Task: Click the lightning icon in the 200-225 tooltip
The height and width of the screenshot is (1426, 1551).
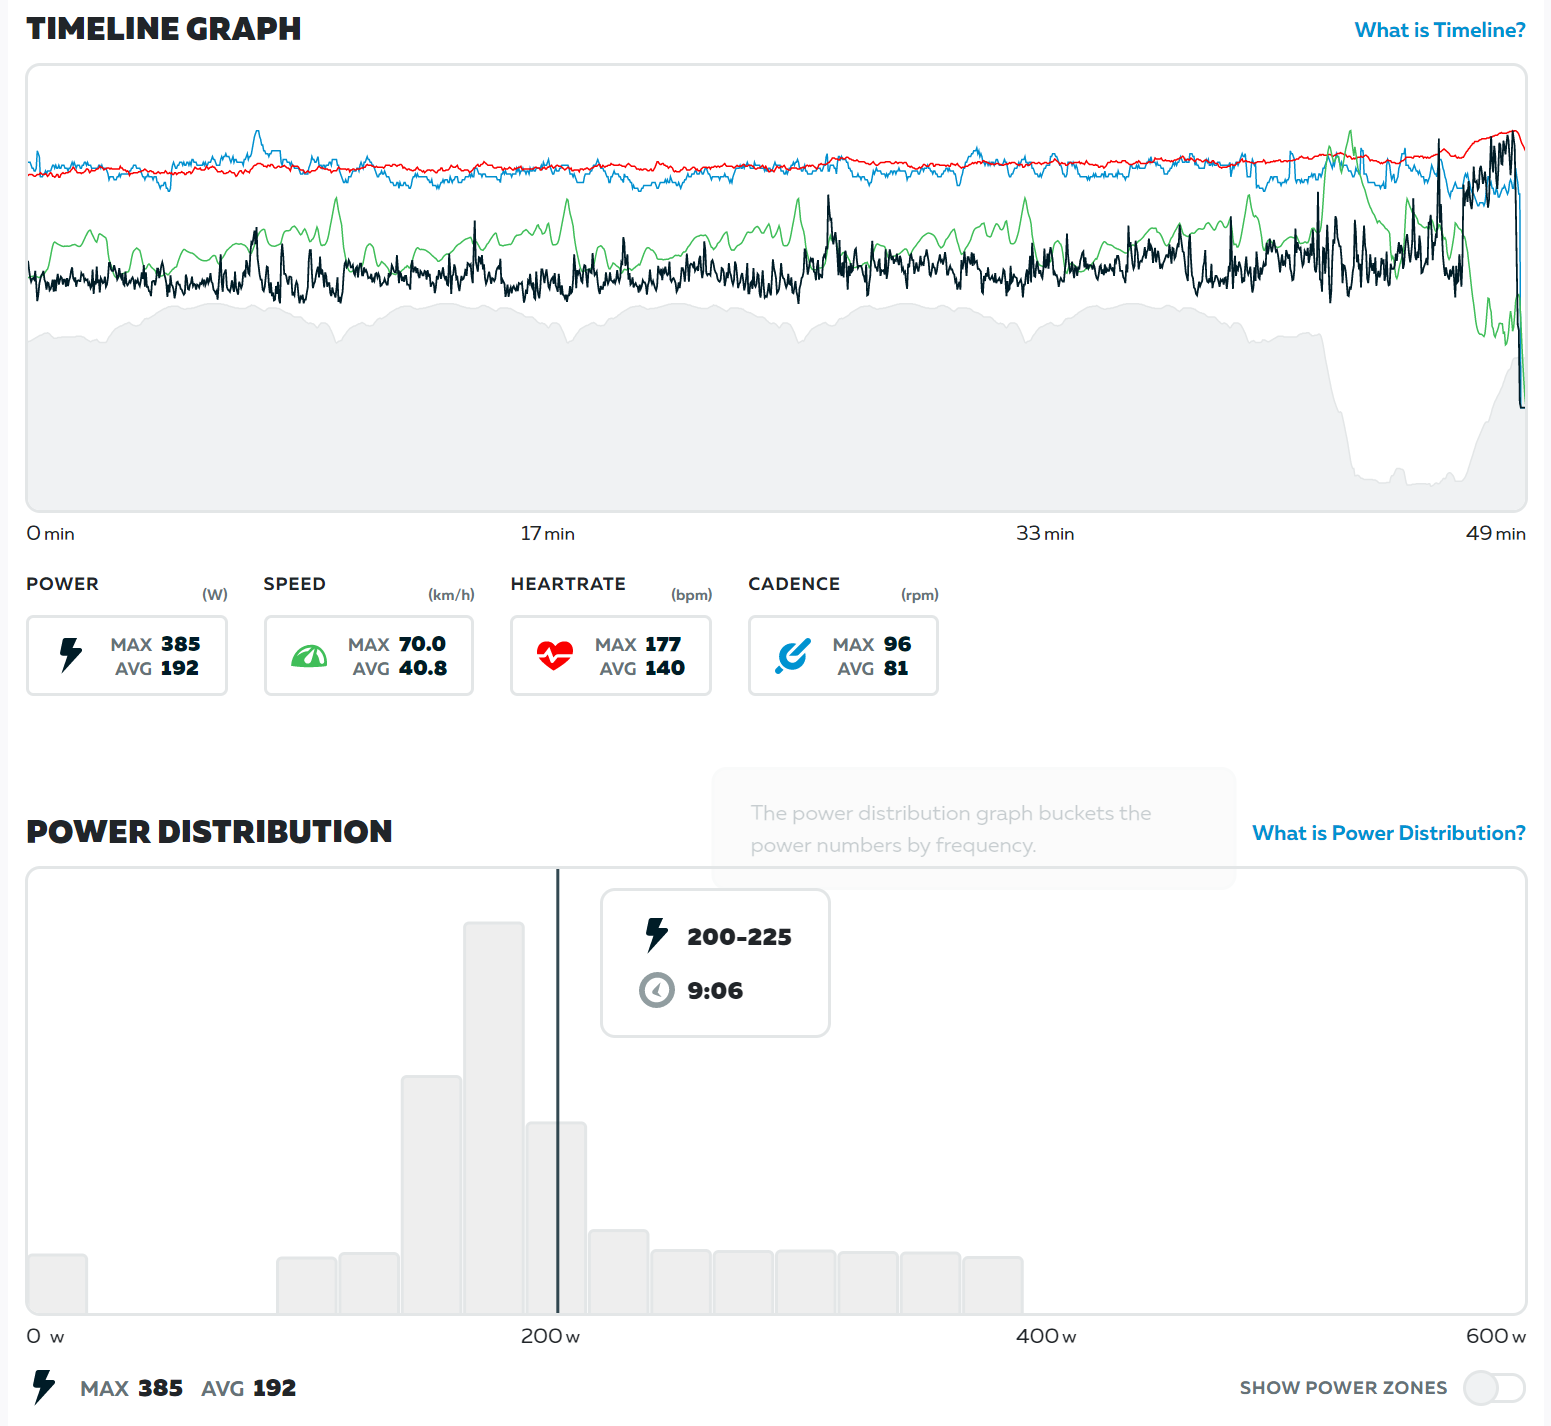Action: point(656,935)
